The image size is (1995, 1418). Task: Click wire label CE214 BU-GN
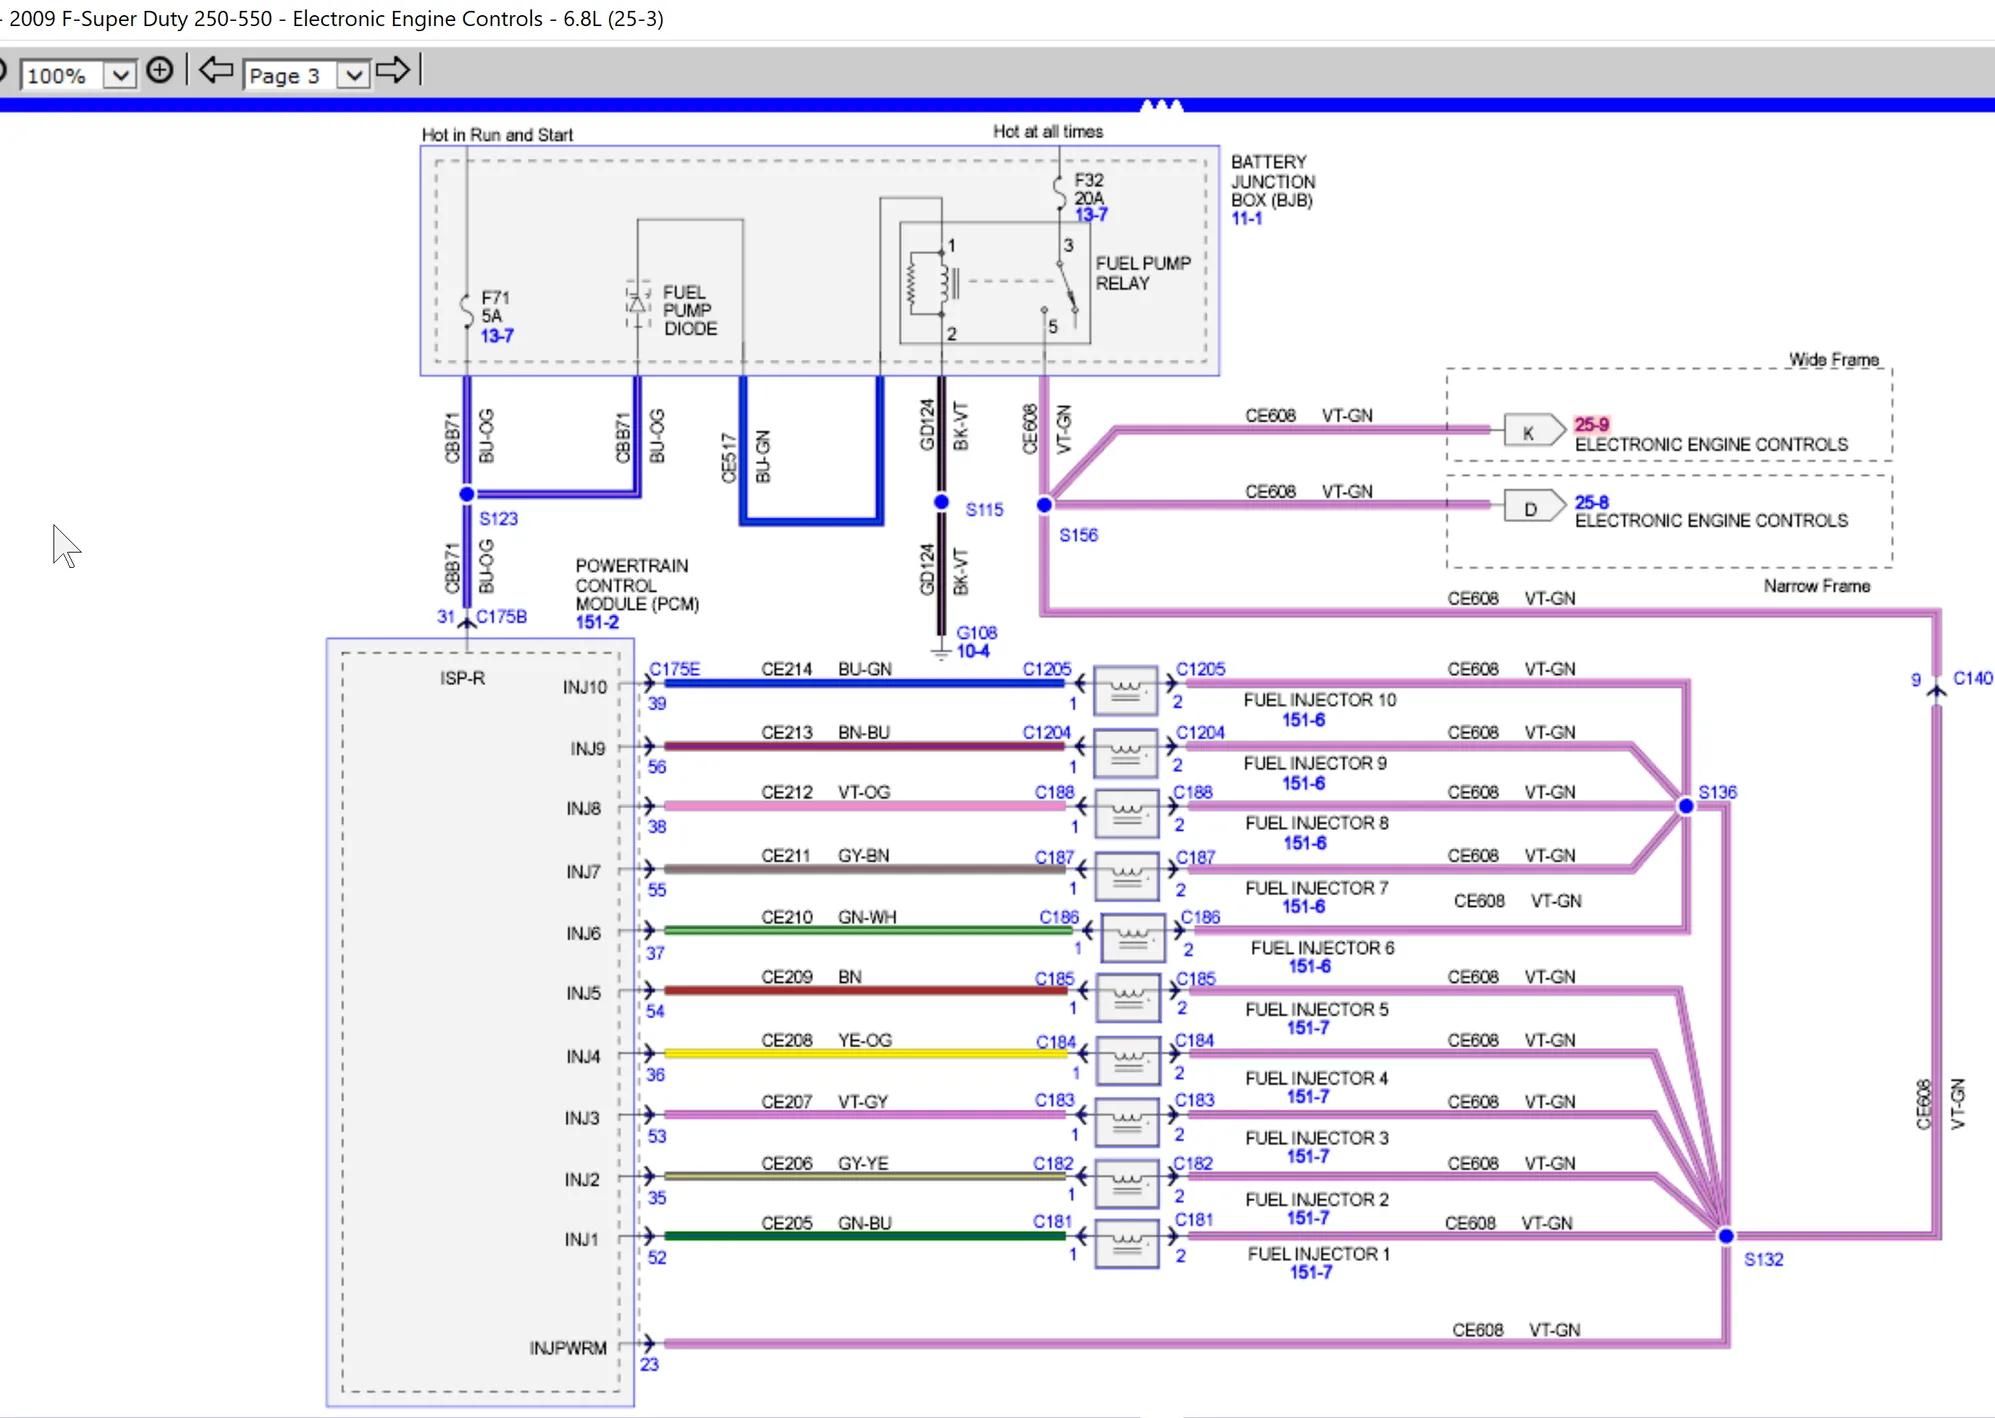point(826,669)
